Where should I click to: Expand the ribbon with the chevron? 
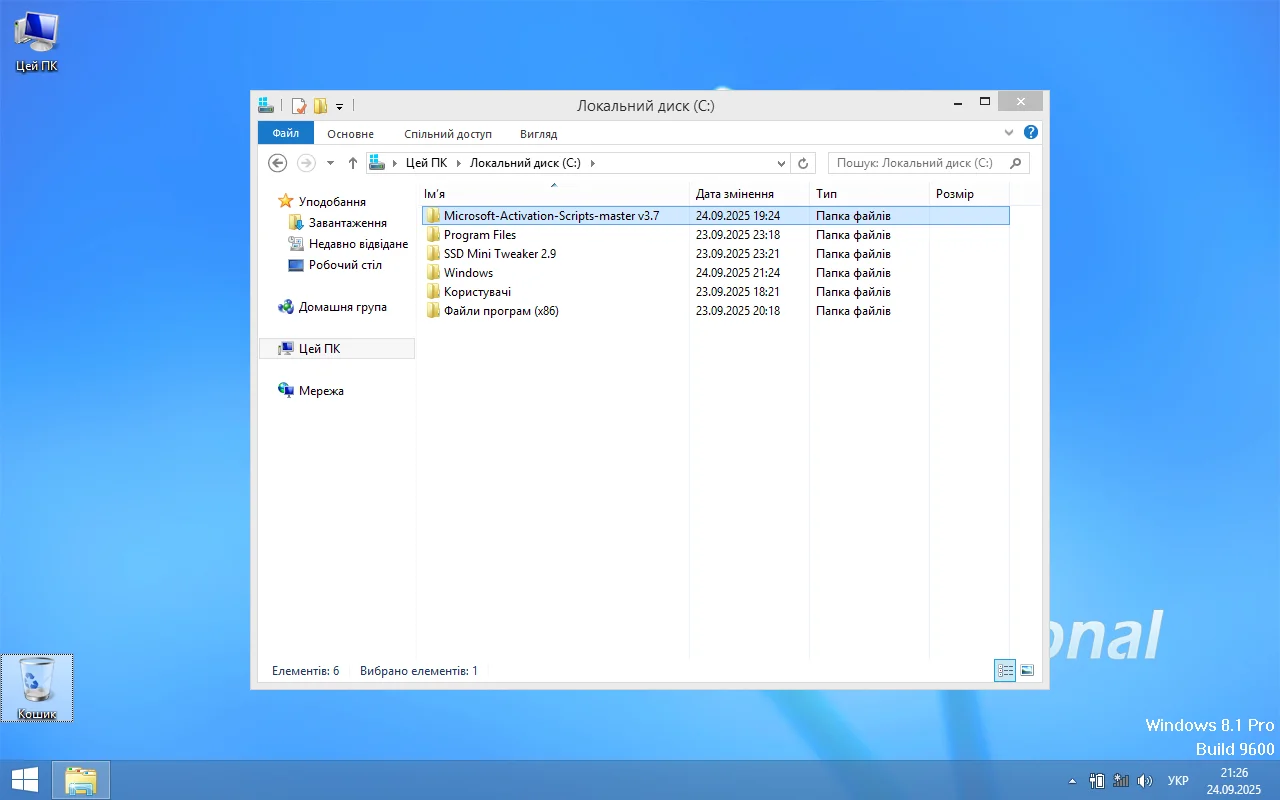1009,132
